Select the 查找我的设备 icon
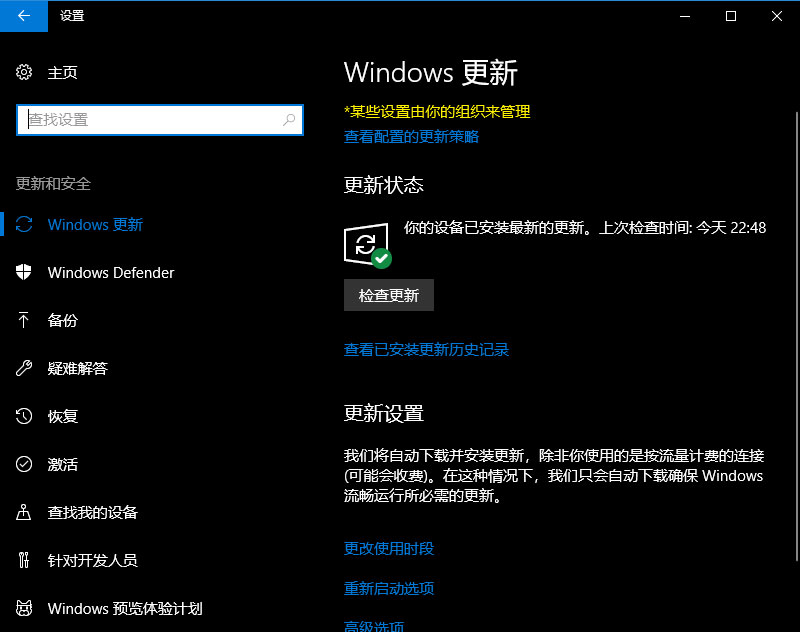Viewport: 800px width, 632px height. click(24, 512)
